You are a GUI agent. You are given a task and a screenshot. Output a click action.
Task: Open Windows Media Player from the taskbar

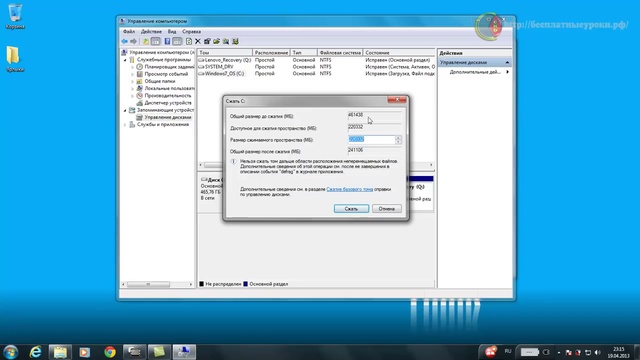pos(84,352)
